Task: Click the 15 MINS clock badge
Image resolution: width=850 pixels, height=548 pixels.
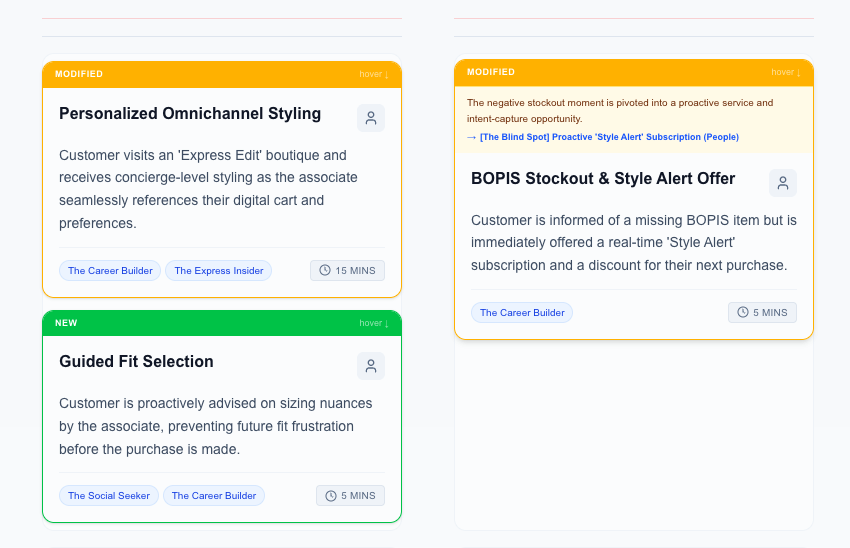Action: click(347, 271)
